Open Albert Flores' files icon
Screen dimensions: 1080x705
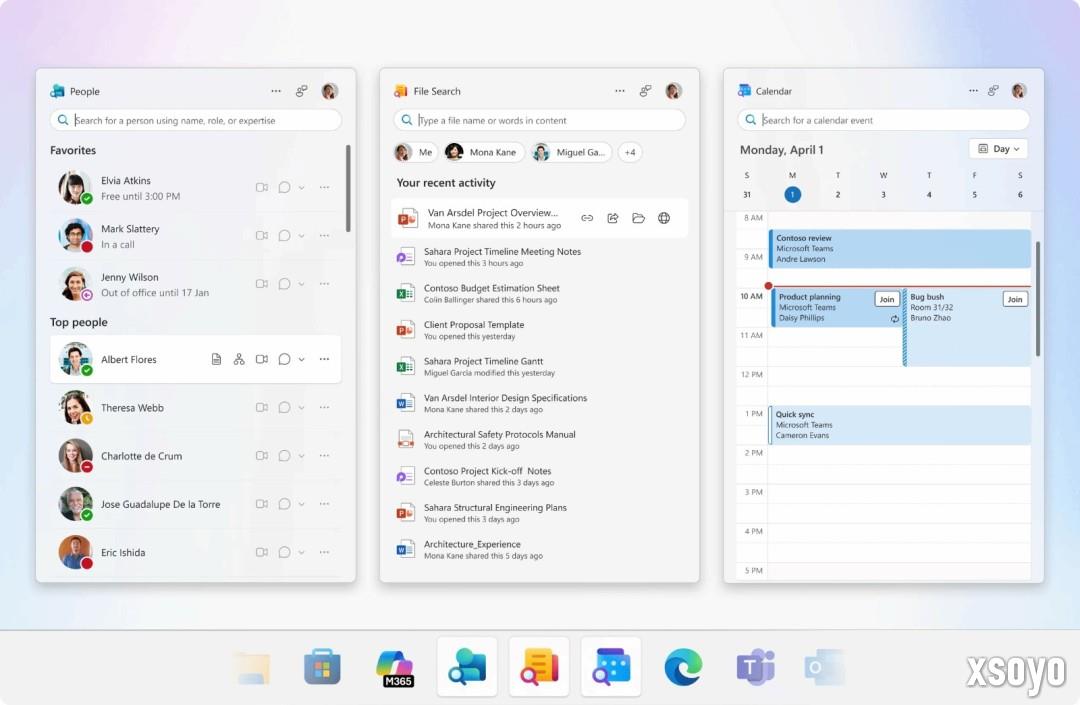tap(216, 359)
